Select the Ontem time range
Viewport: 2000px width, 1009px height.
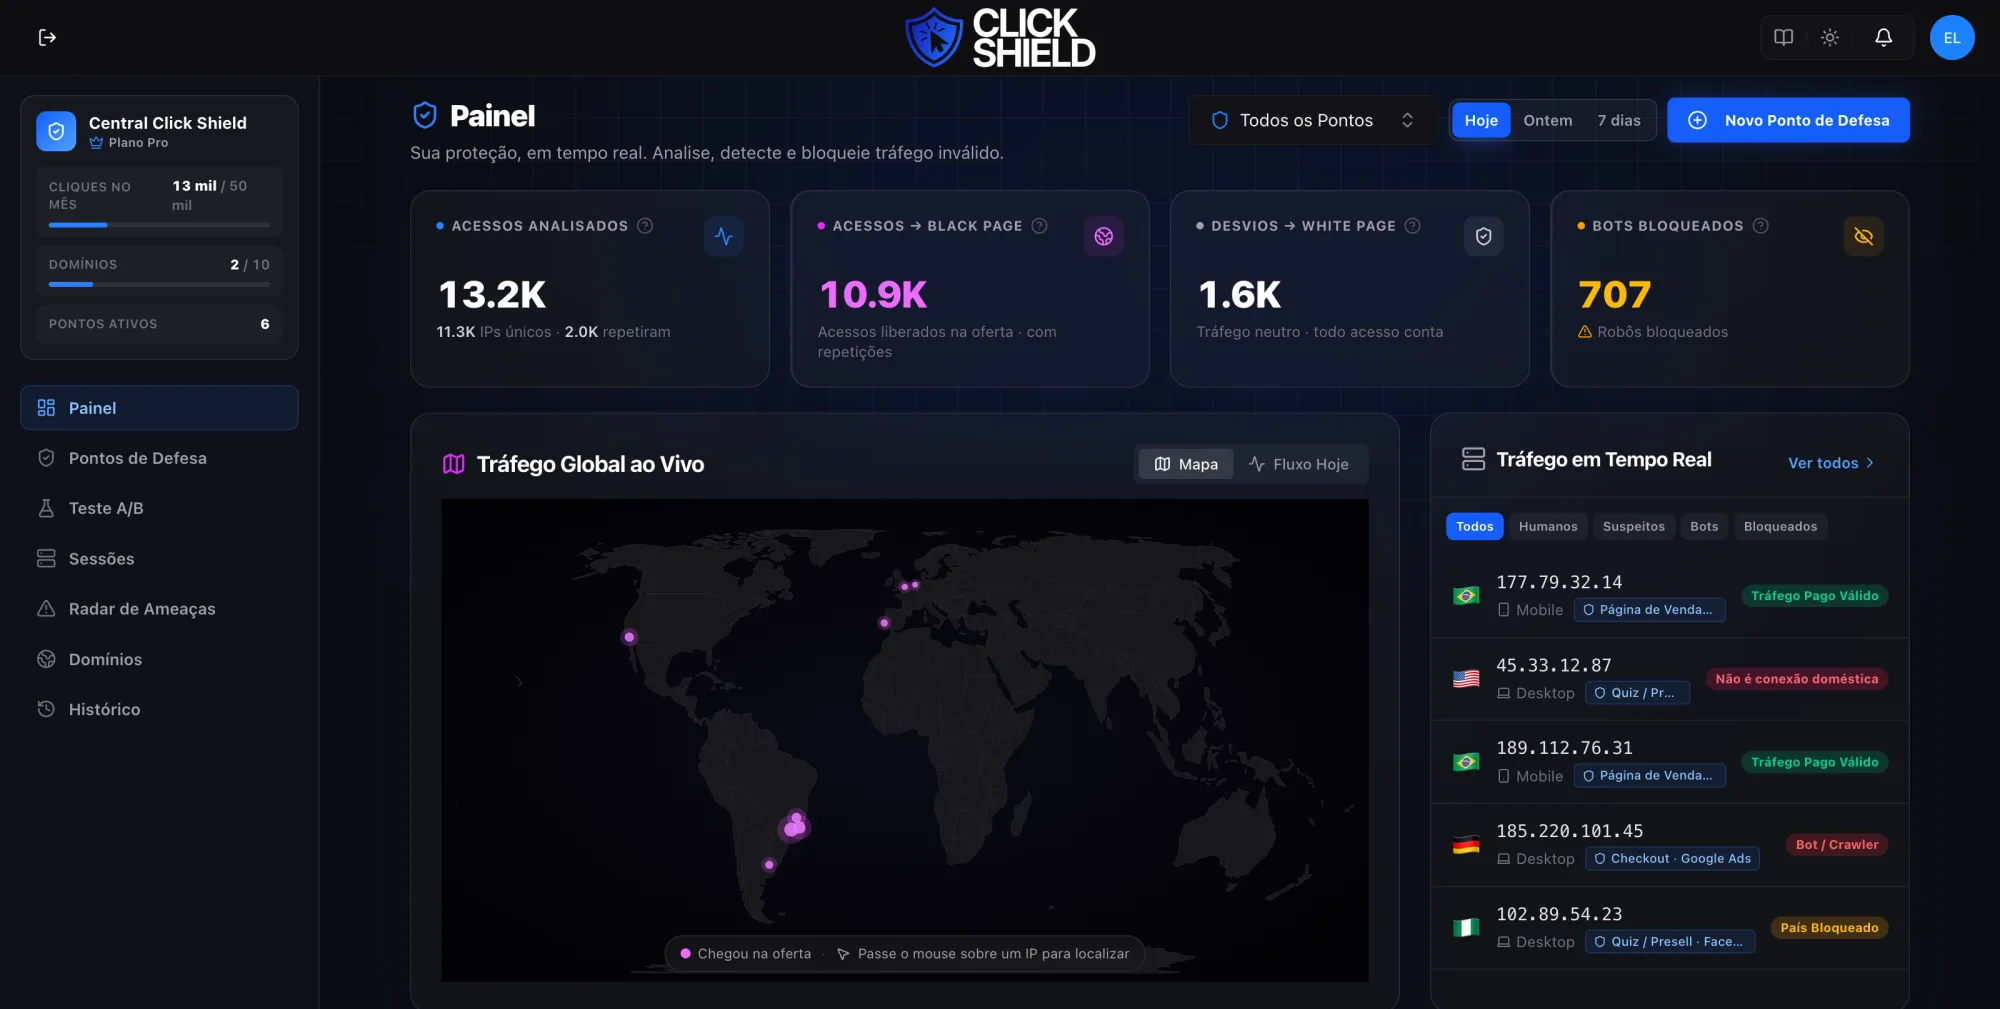tap(1547, 120)
